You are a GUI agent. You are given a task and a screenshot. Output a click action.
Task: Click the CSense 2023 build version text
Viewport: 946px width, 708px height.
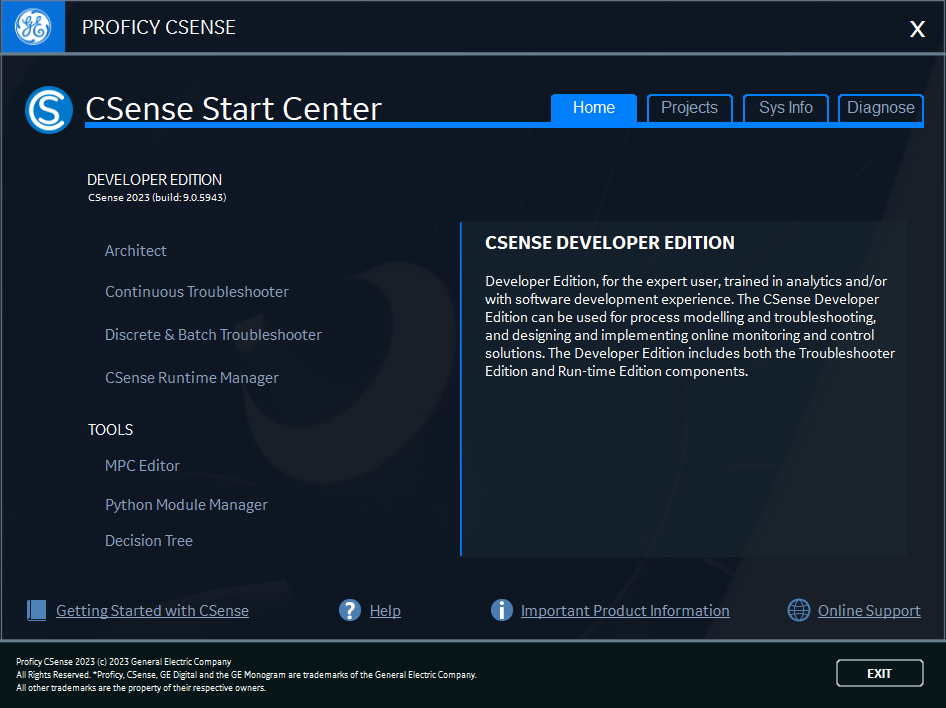point(157,198)
